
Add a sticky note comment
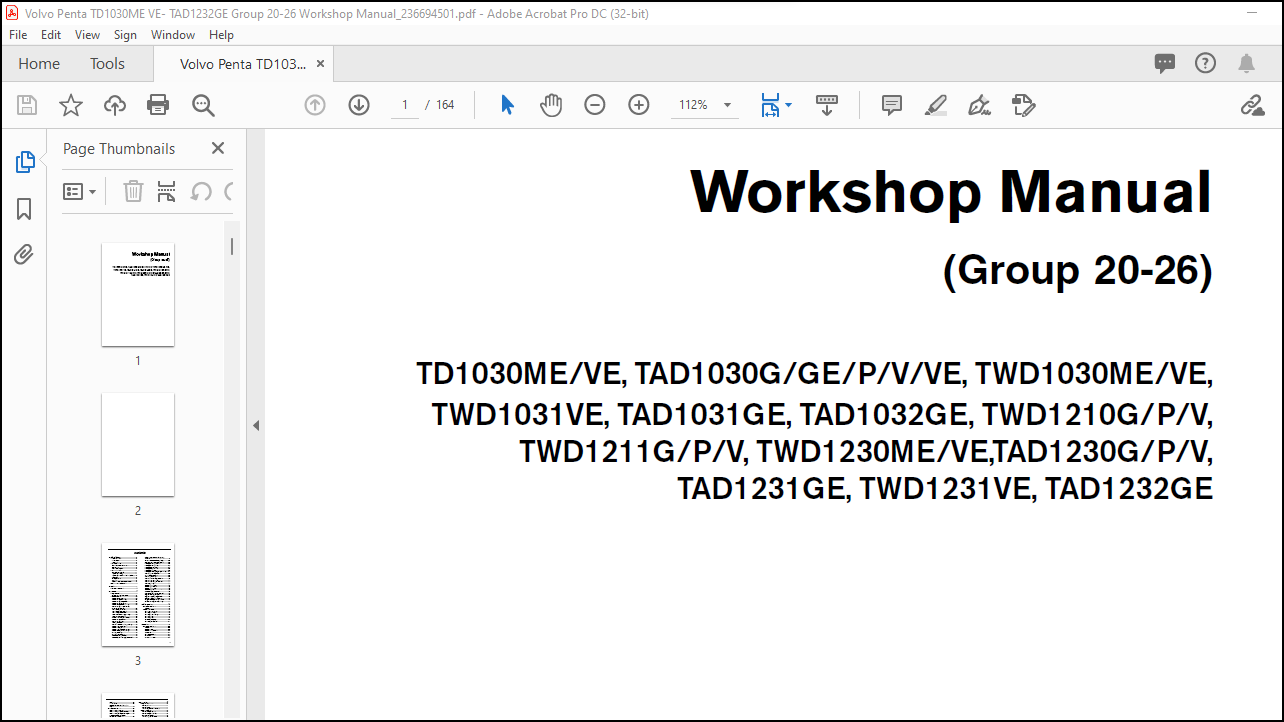(x=892, y=105)
